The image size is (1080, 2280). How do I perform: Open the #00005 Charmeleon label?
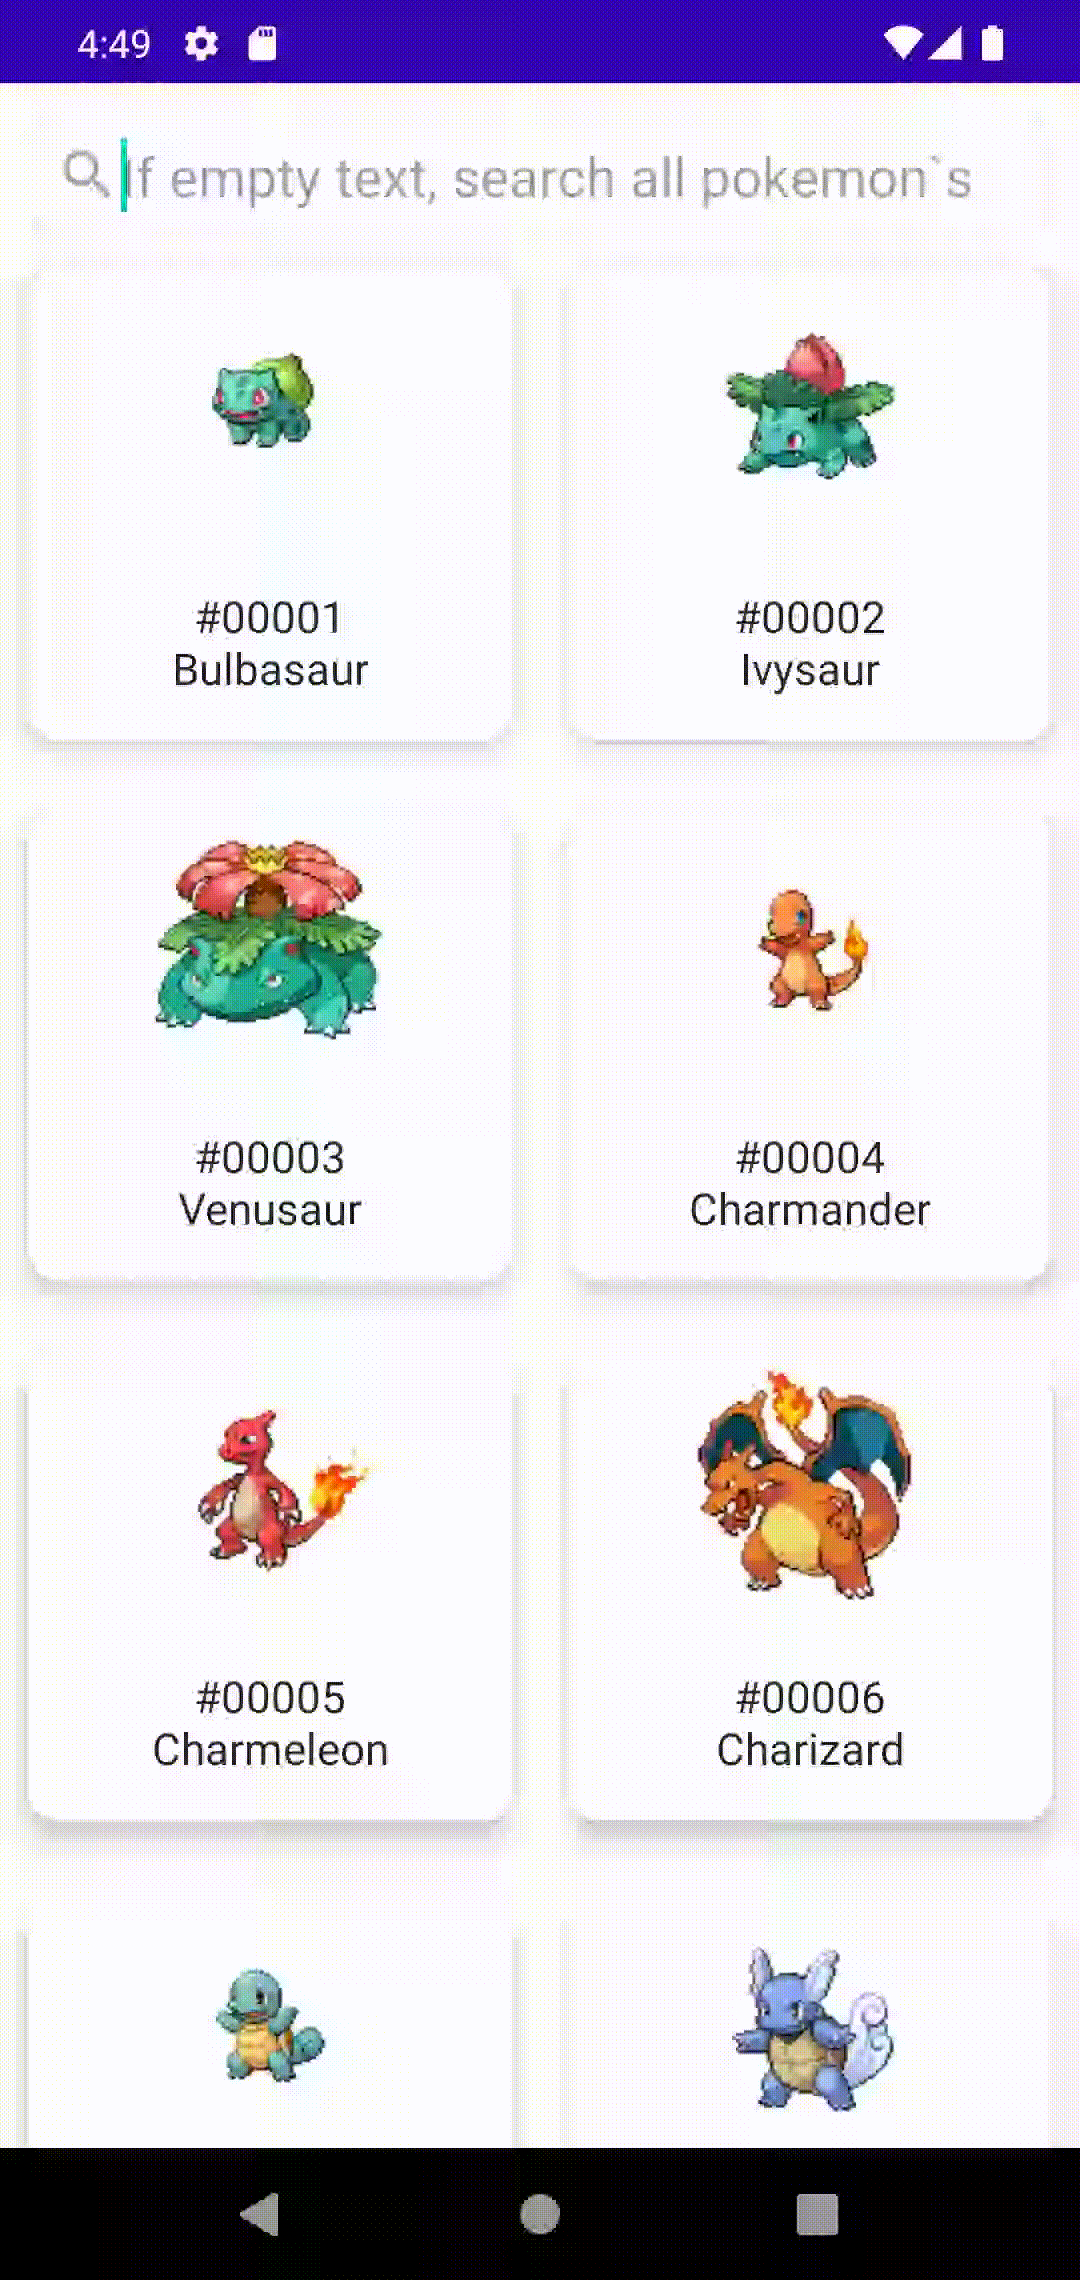click(x=270, y=1724)
